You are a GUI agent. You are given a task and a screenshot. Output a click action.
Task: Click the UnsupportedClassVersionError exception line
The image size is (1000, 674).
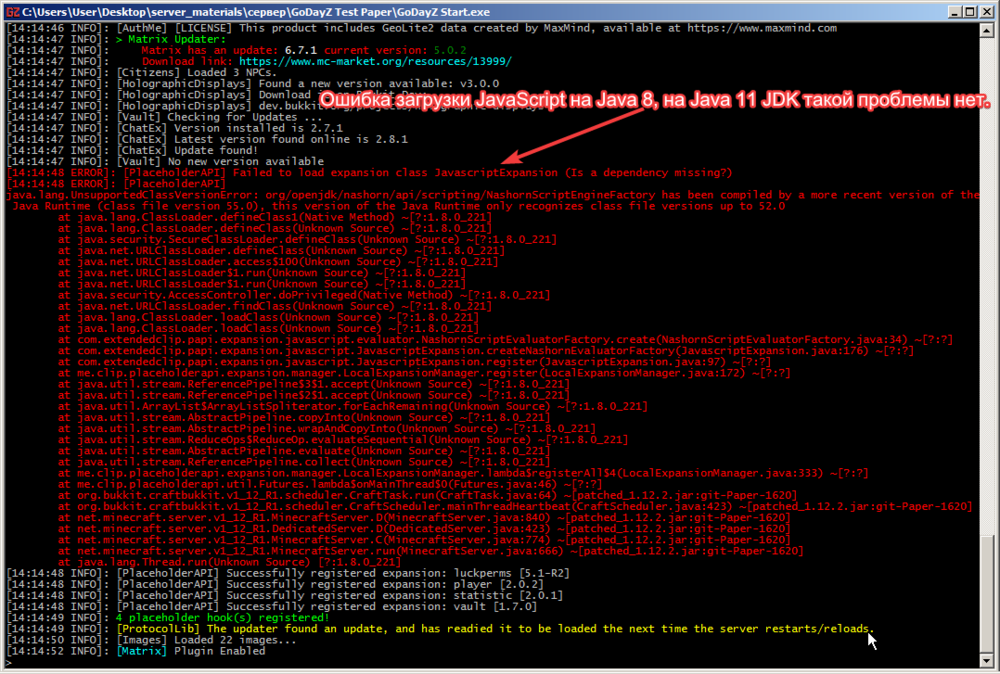tap(492, 200)
